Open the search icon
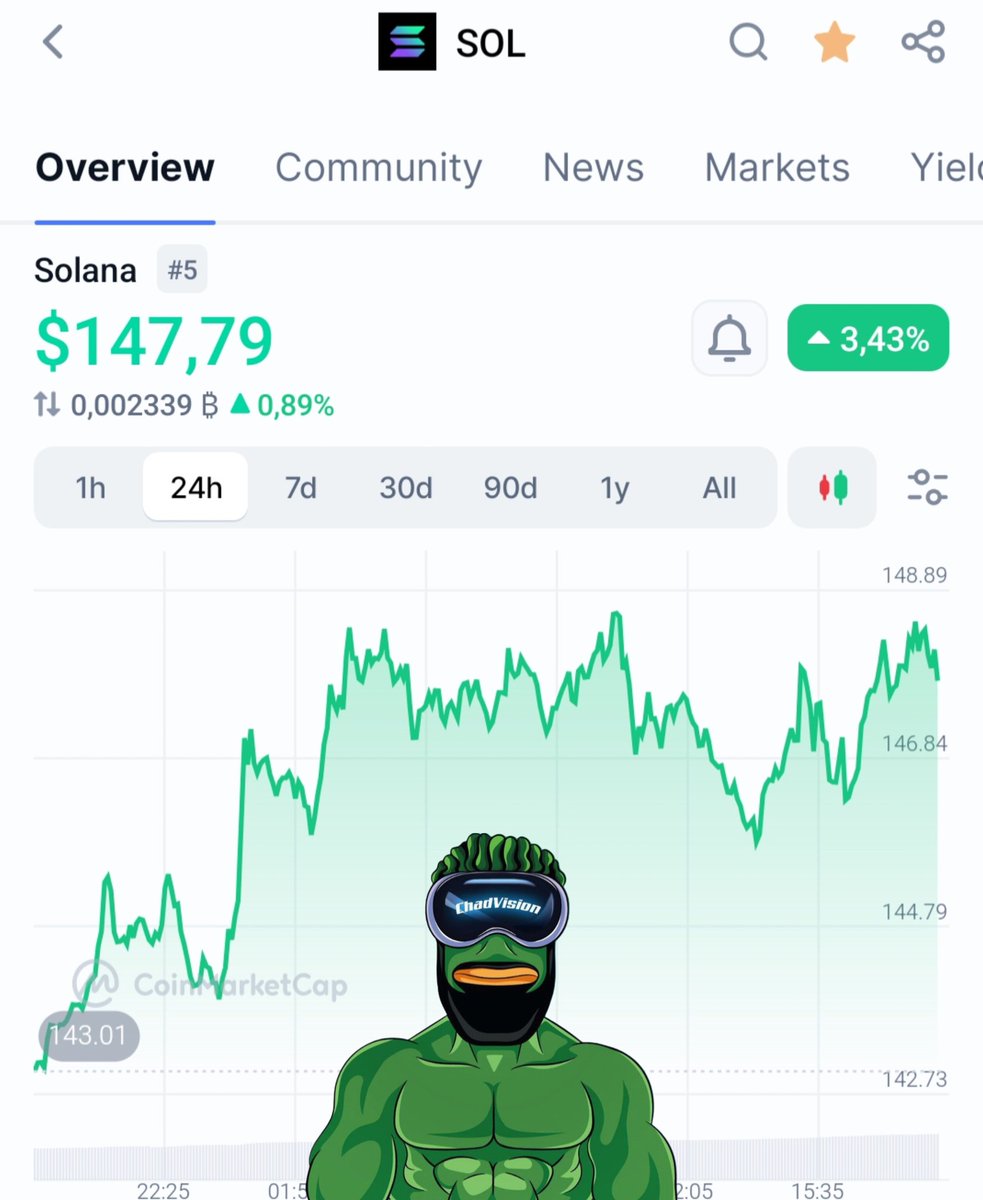Screen dimensions: 983x1200 [x=748, y=43]
